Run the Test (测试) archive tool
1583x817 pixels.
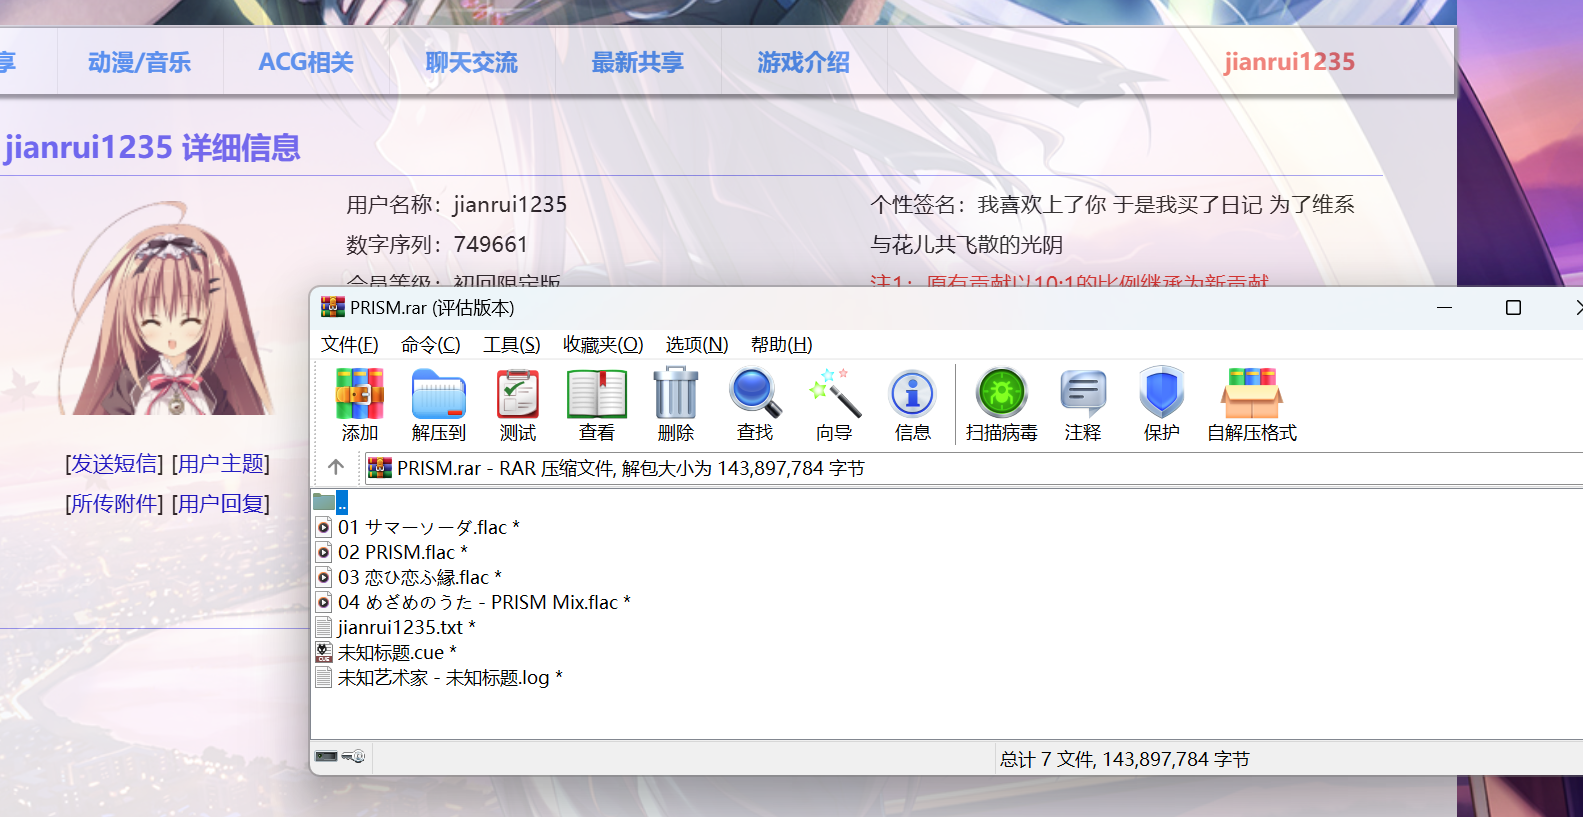[518, 405]
